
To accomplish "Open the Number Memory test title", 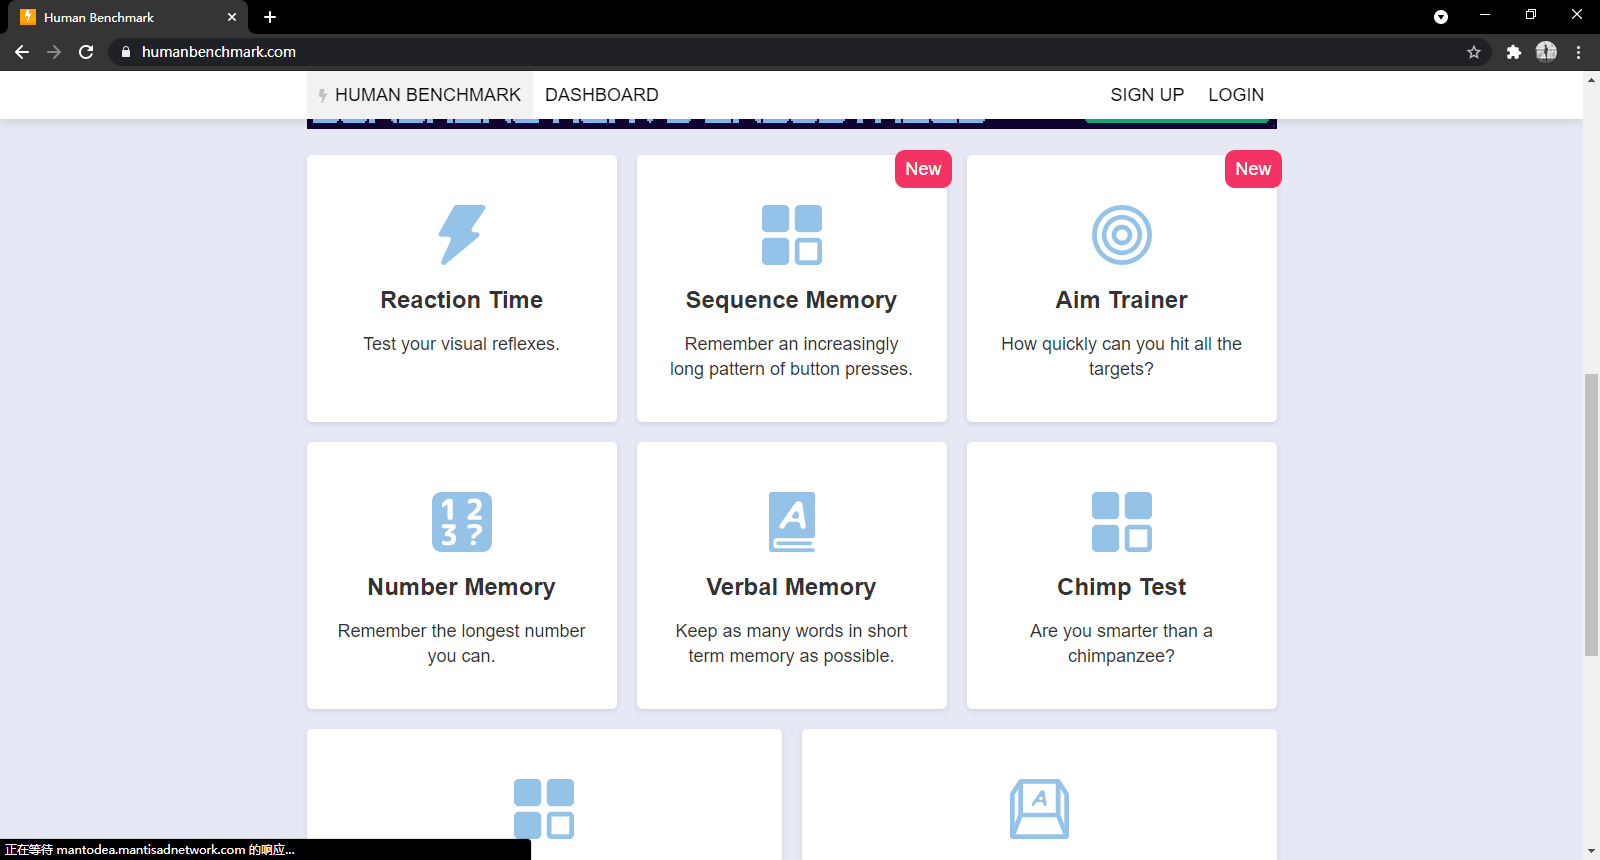I will (462, 587).
